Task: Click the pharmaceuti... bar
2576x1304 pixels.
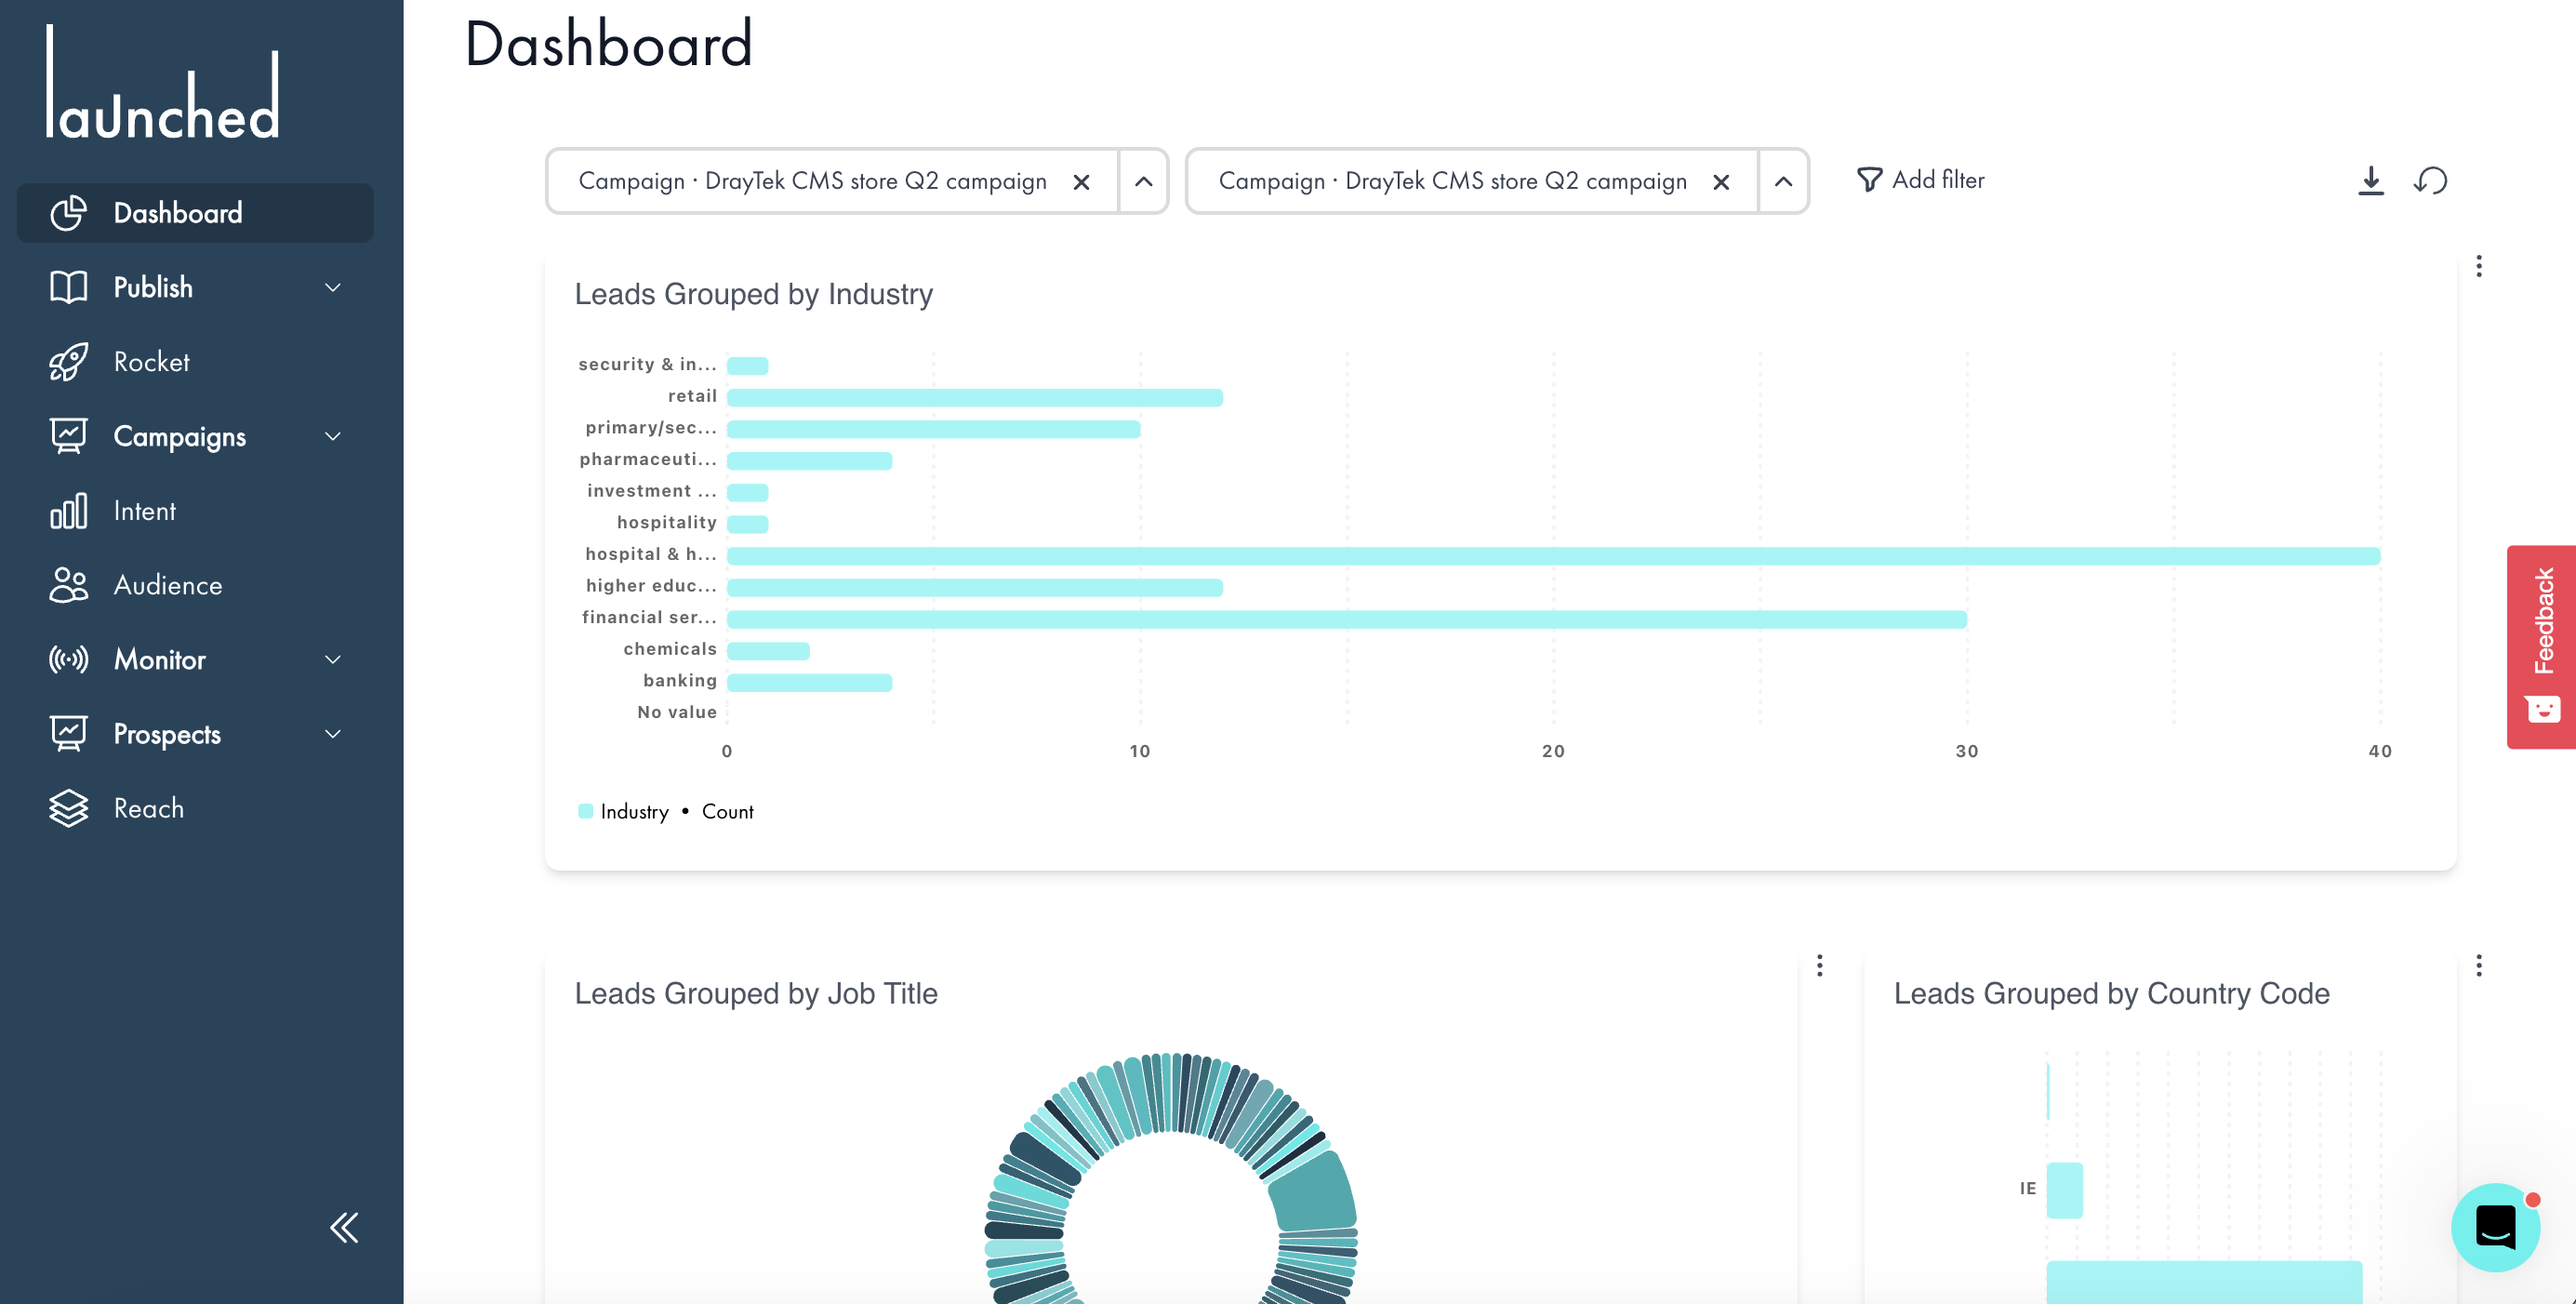Action: pos(809,461)
